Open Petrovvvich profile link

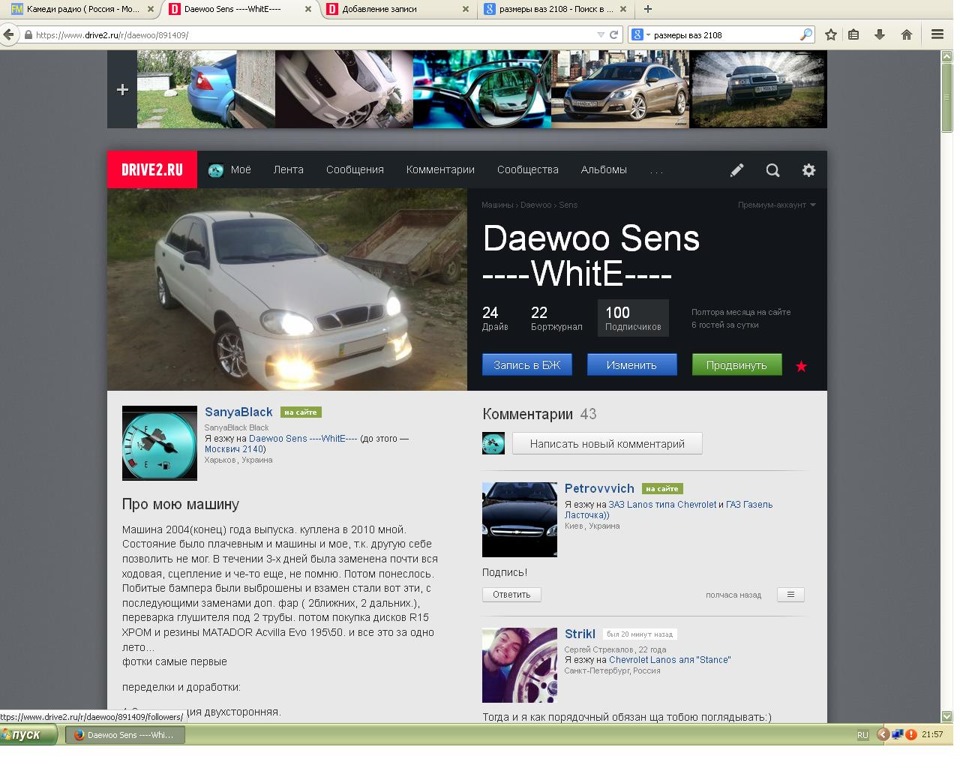(599, 489)
